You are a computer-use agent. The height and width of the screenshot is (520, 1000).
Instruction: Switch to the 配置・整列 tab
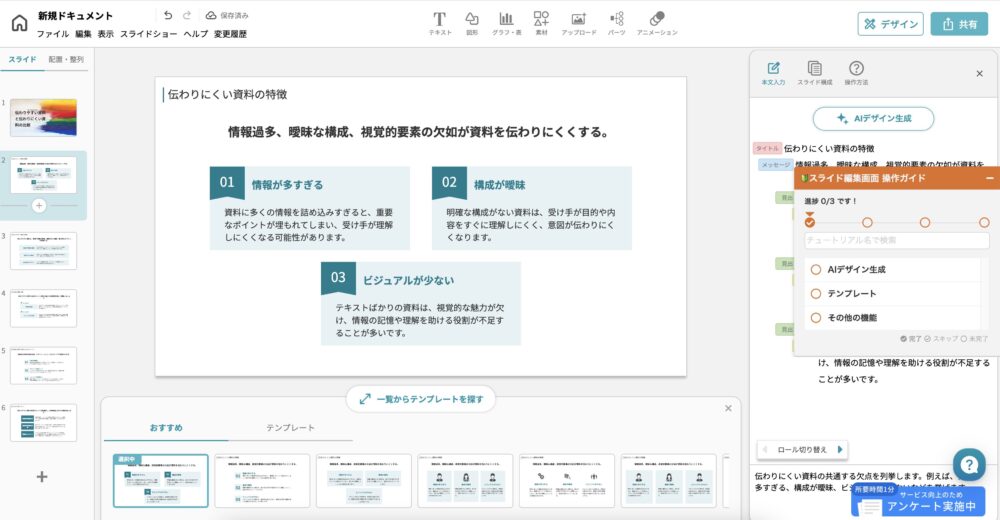[66, 60]
